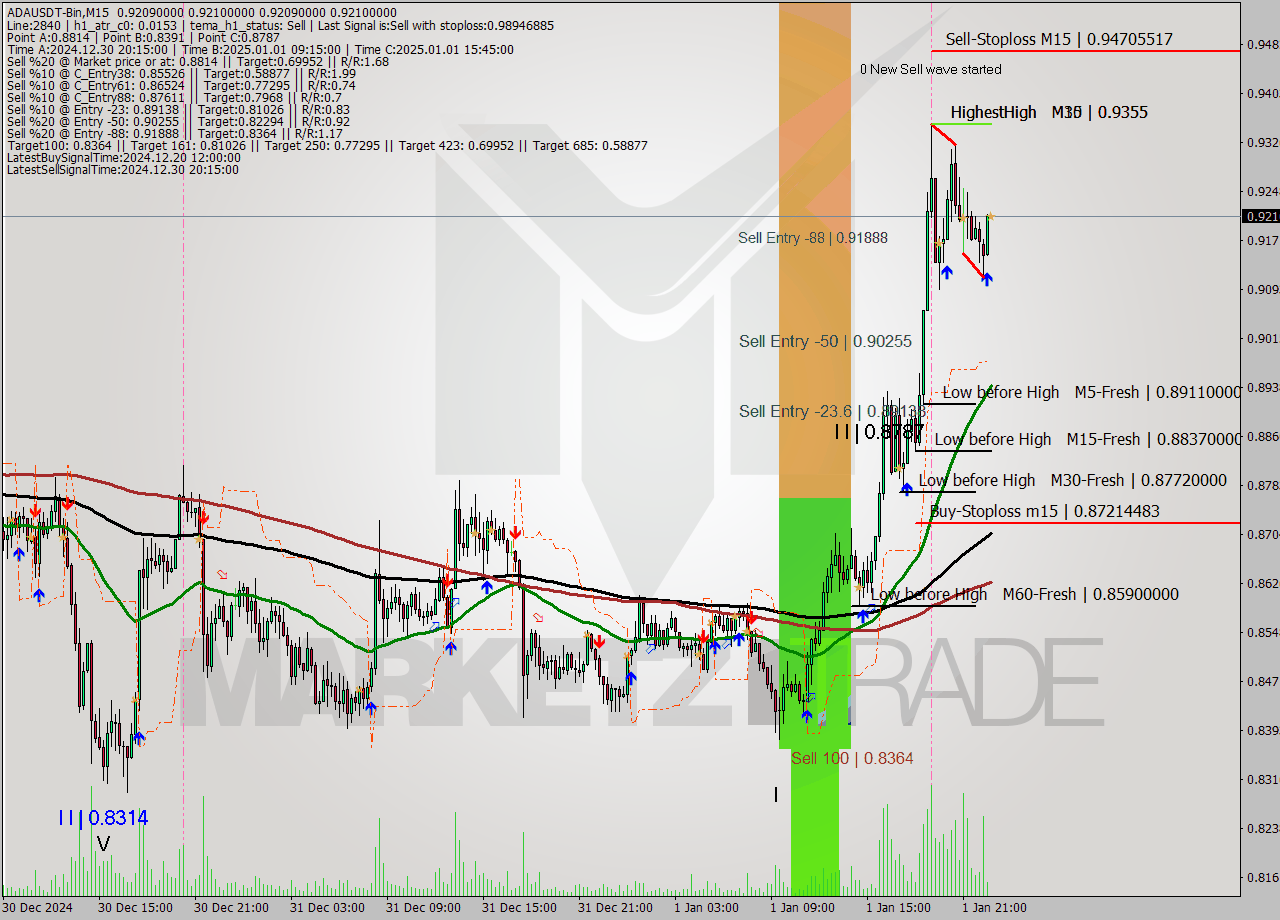Click the 'Sell %20 @ Market price' line

pos(197,62)
